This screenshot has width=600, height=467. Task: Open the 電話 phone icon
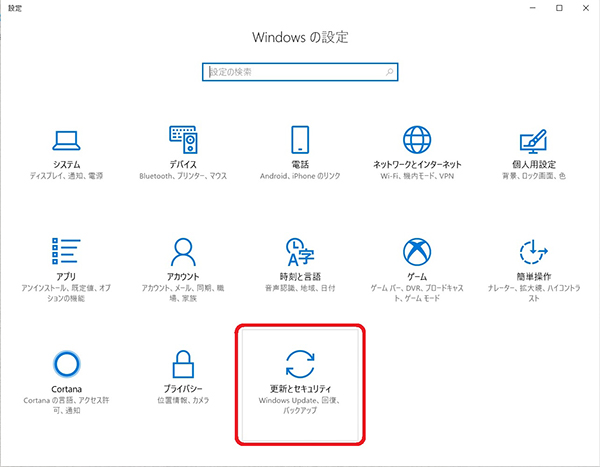(x=300, y=140)
